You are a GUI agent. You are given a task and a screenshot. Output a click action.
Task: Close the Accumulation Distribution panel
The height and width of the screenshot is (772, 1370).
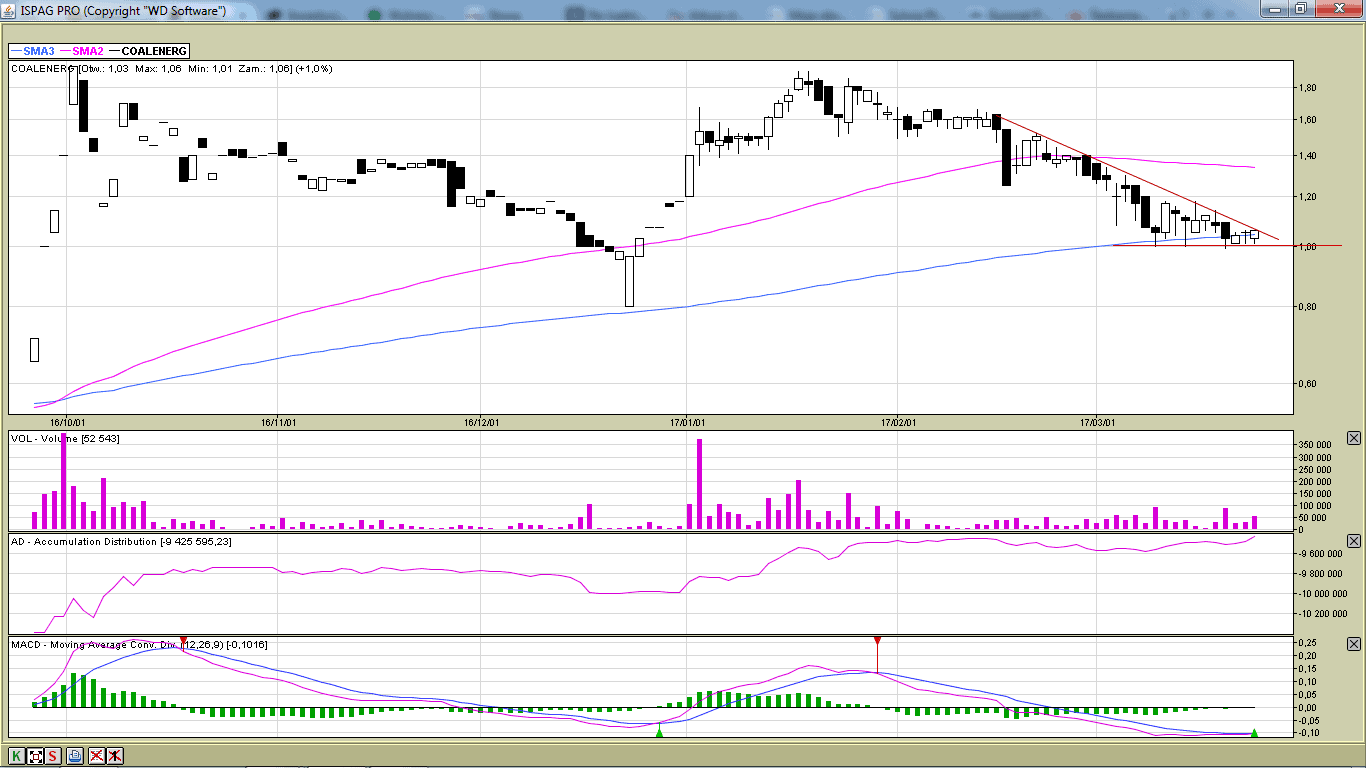(x=1354, y=541)
